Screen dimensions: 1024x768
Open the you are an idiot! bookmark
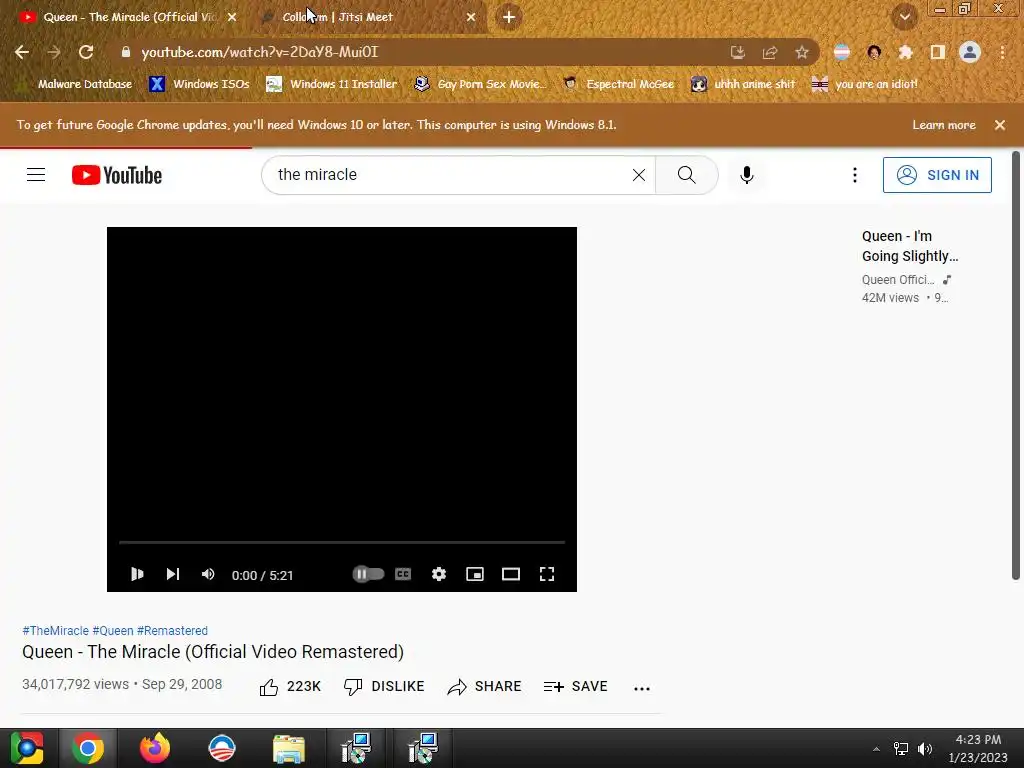pos(865,84)
